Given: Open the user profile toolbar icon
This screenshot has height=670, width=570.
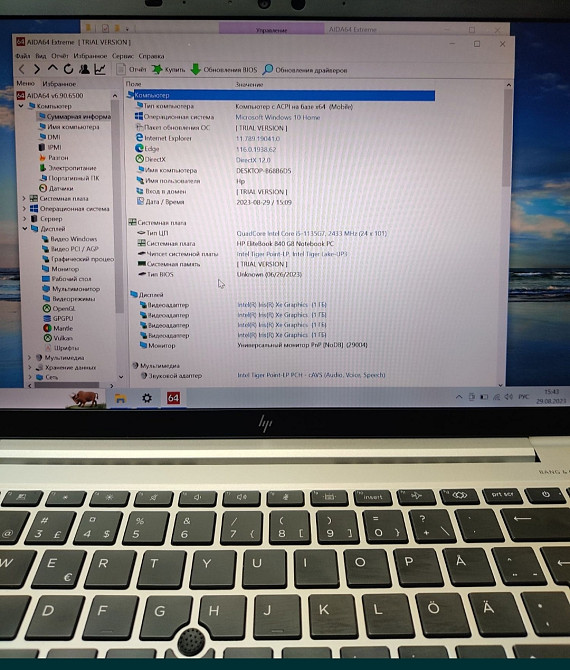Looking at the screenshot, I should click(84, 69).
